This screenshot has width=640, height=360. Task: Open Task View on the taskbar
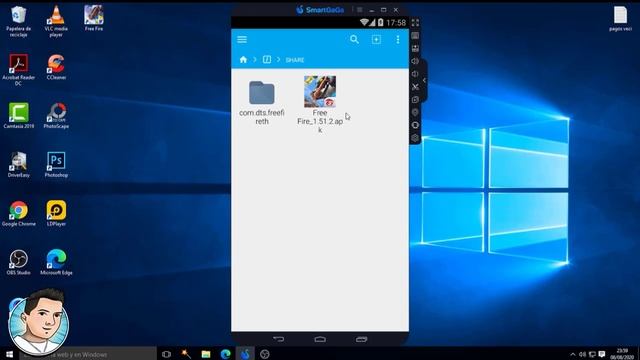[166, 354]
